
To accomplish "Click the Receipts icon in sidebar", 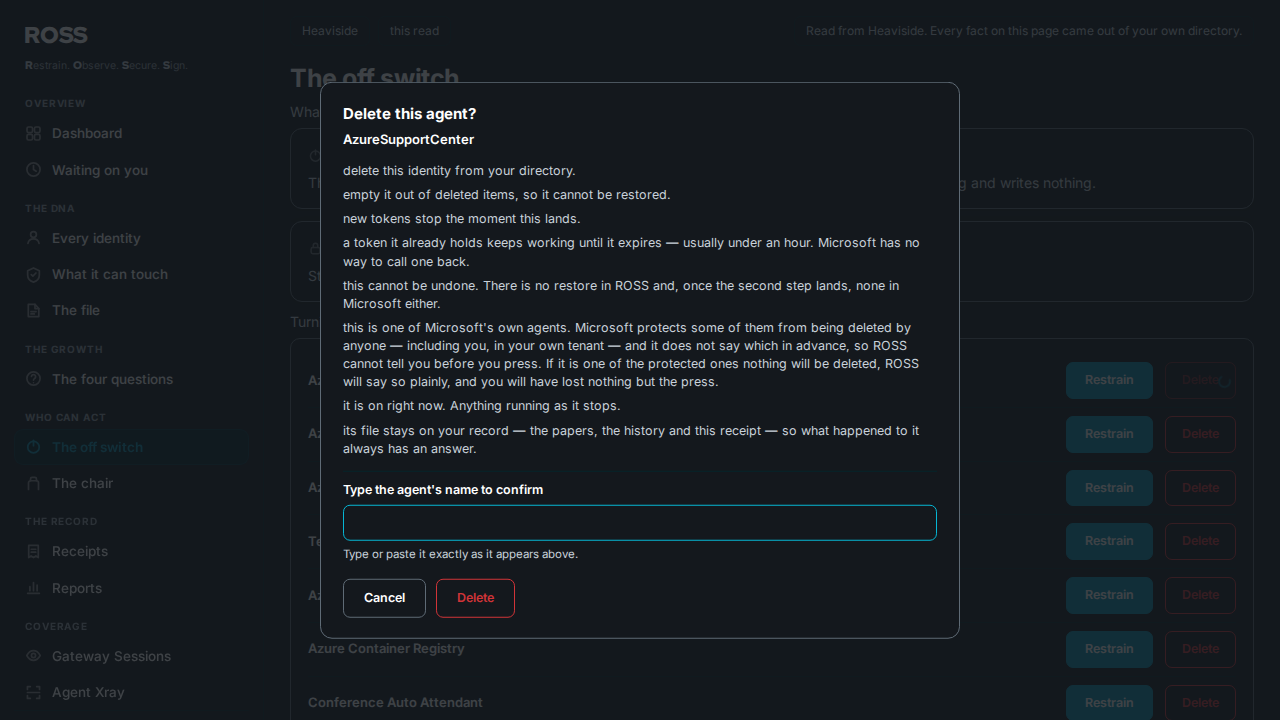I will coord(33,551).
